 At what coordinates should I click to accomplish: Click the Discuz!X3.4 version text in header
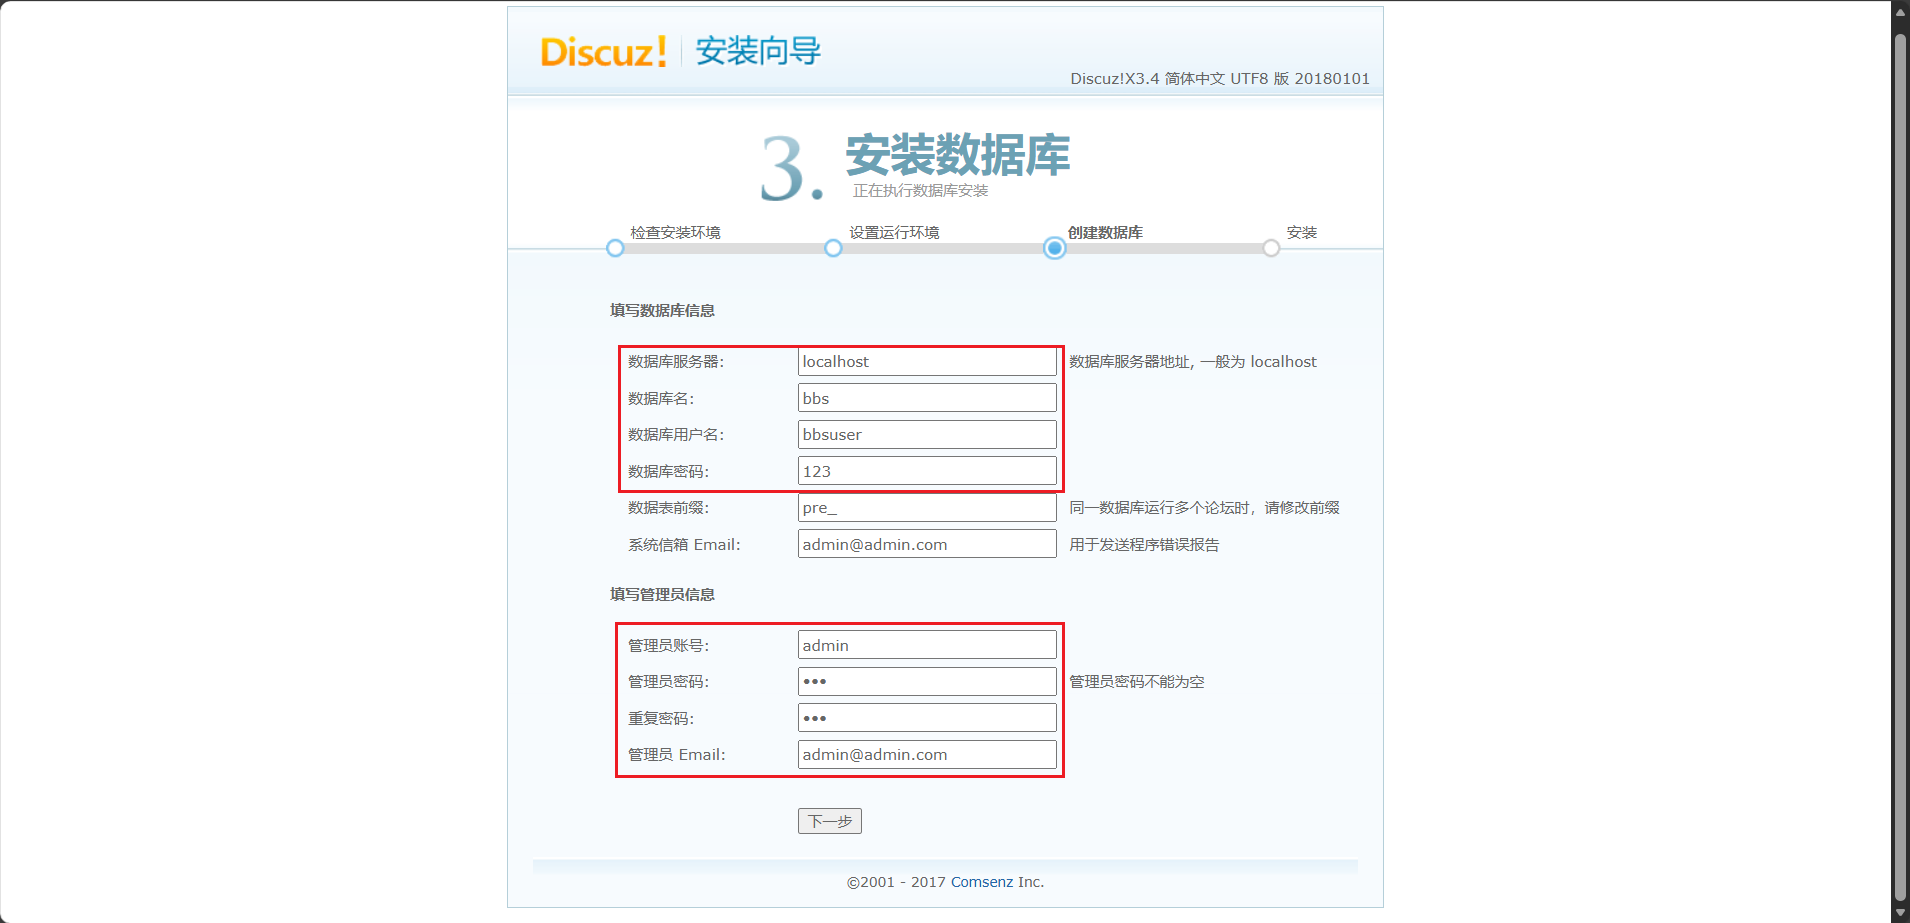pos(1220,78)
